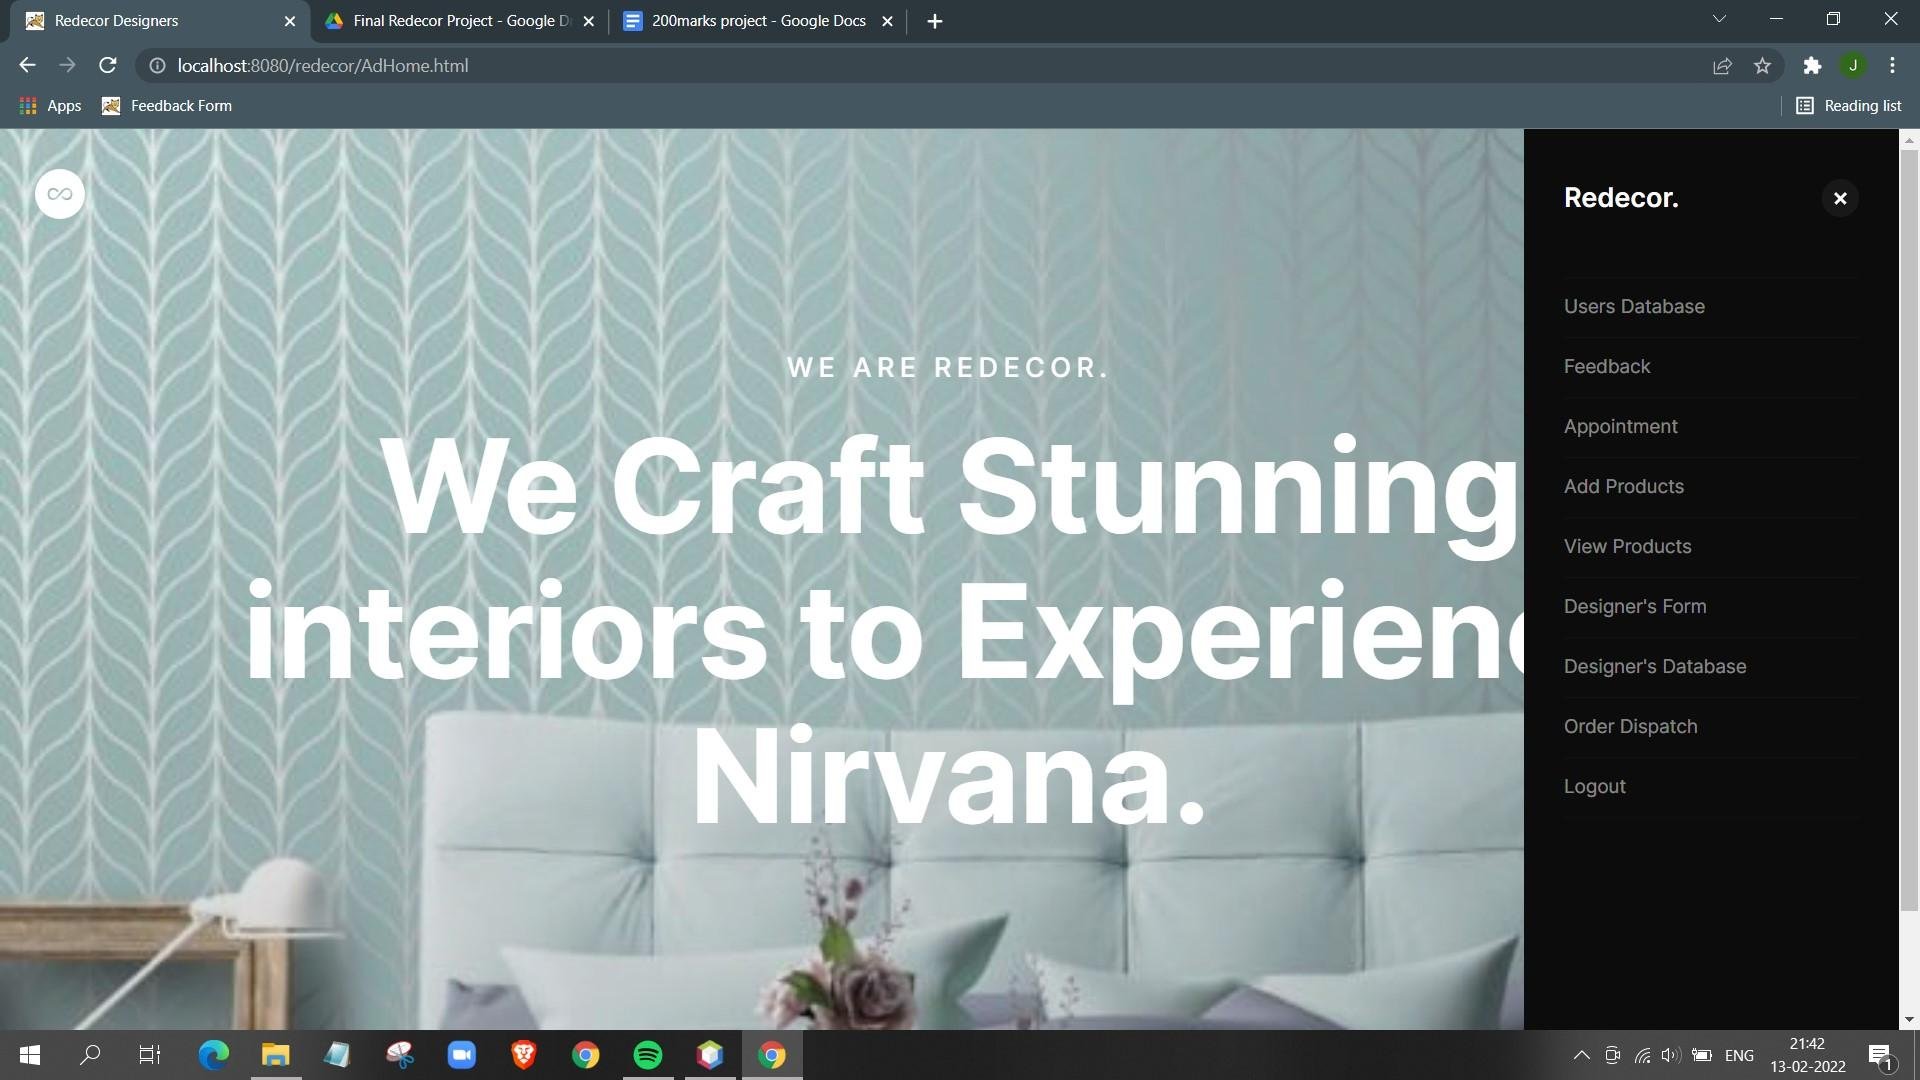Open Brave browser from taskbar
The width and height of the screenshot is (1920, 1080).
pos(523,1055)
